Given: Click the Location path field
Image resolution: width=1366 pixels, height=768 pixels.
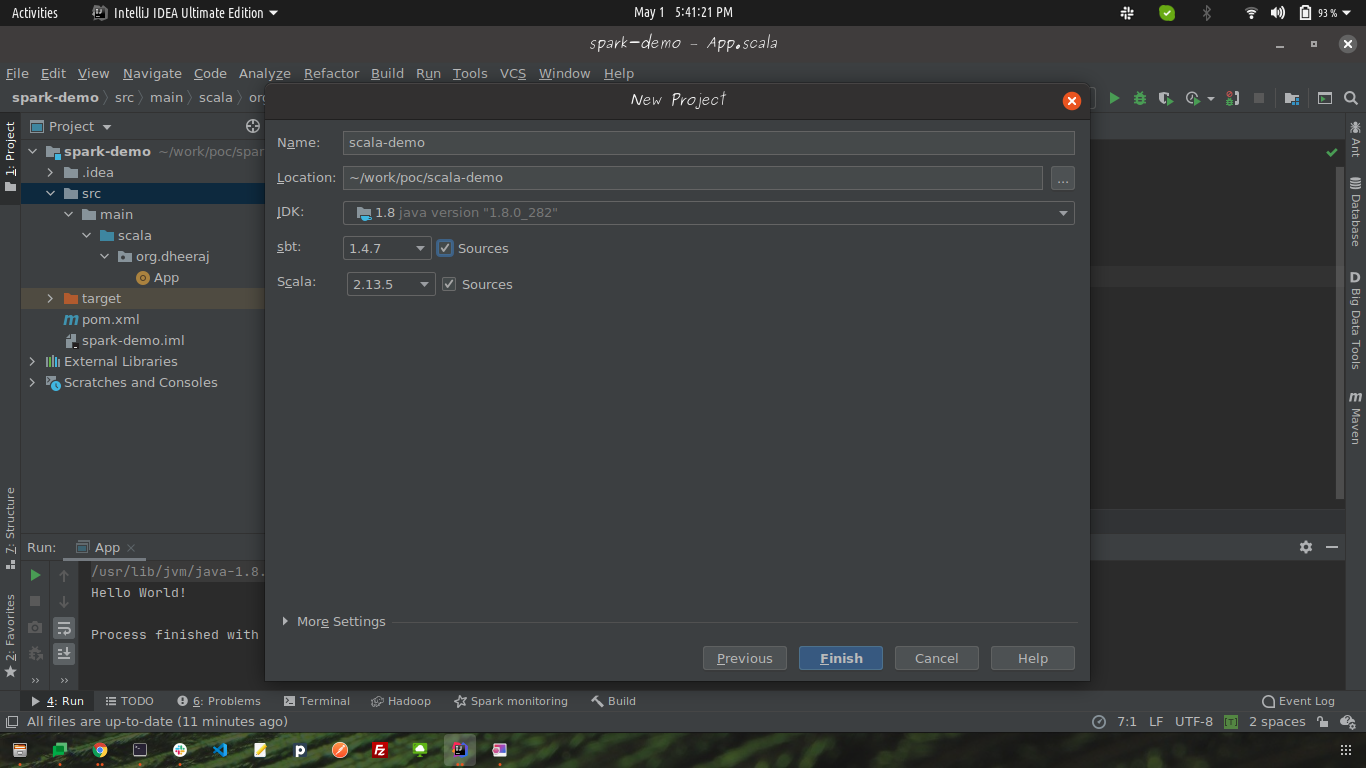Looking at the screenshot, I should 693,178.
